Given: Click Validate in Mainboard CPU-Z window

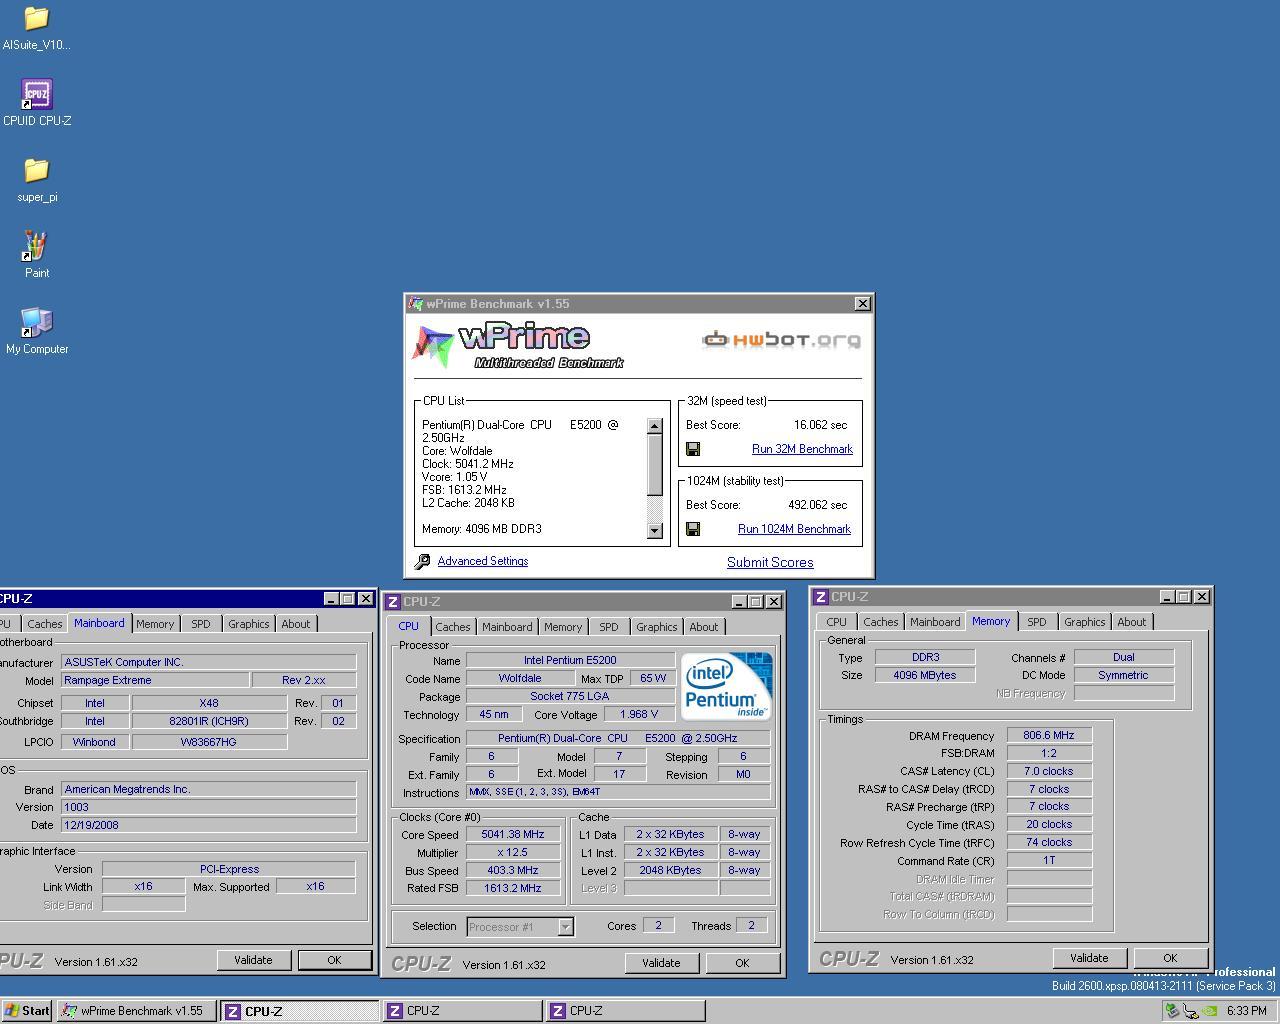Looking at the screenshot, I should tap(253, 960).
